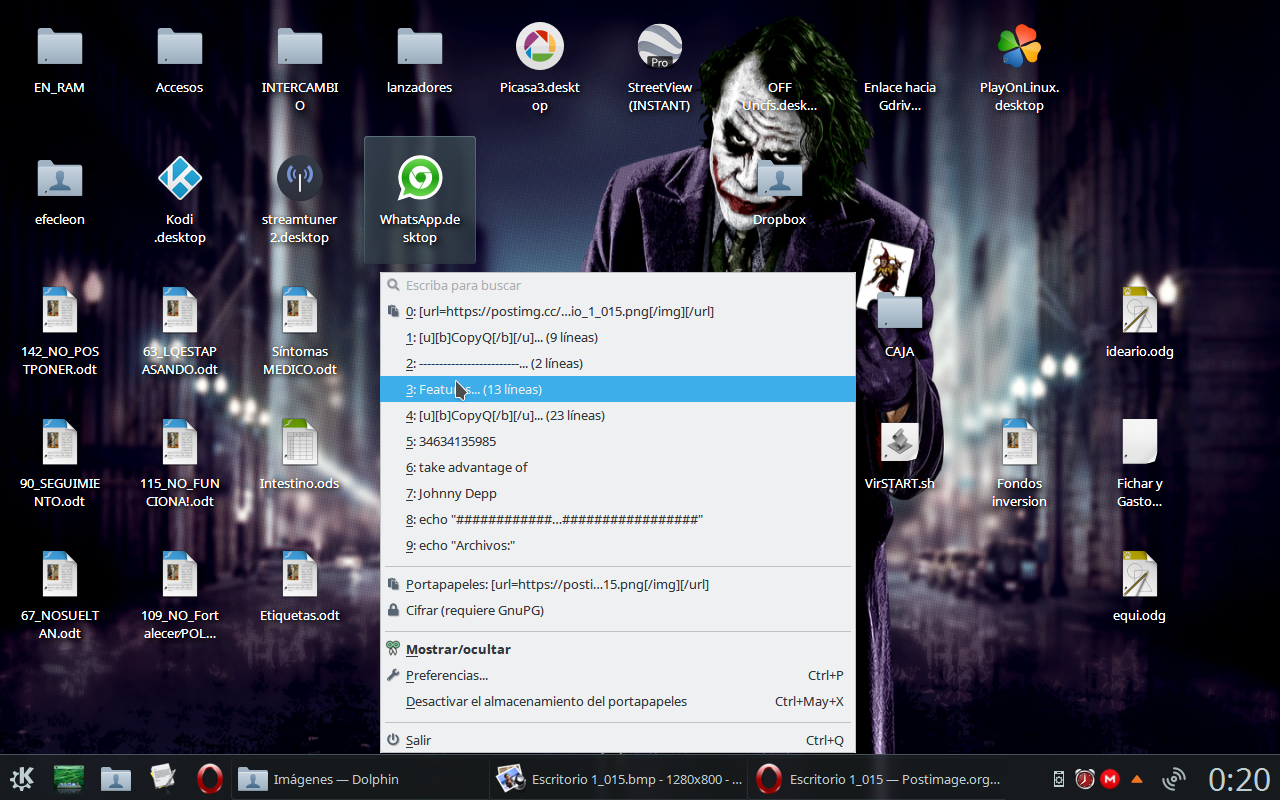Image resolution: width=1280 pixels, height=800 pixels.
Task: Open the red M (MEGA) tray icon
Action: point(1110,779)
